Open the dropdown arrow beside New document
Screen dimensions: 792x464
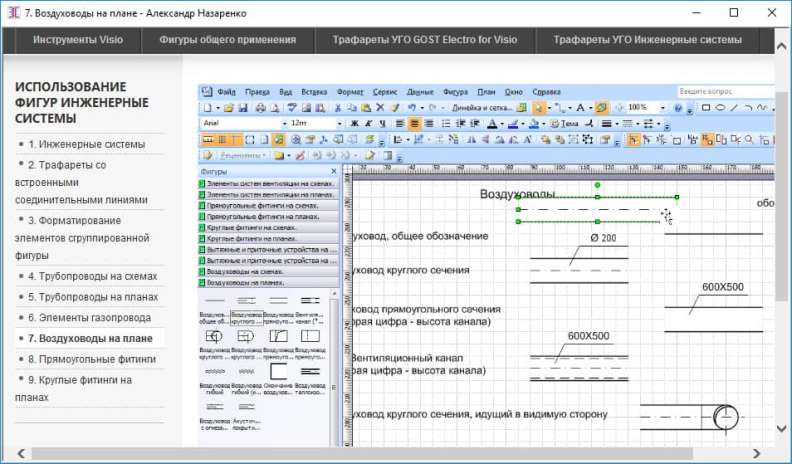tap(218, 108)
